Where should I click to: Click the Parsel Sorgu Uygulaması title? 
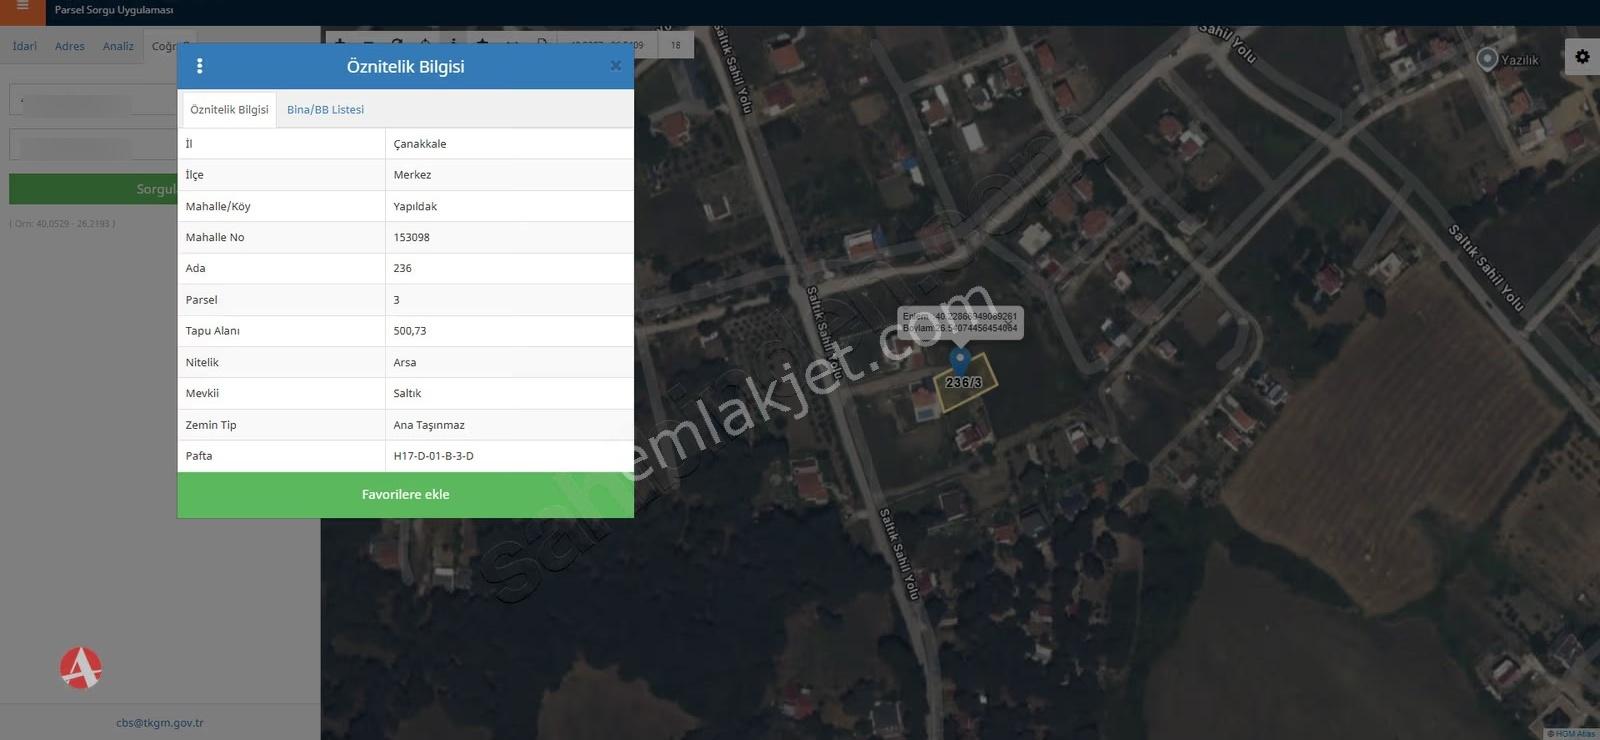(114, 10)
